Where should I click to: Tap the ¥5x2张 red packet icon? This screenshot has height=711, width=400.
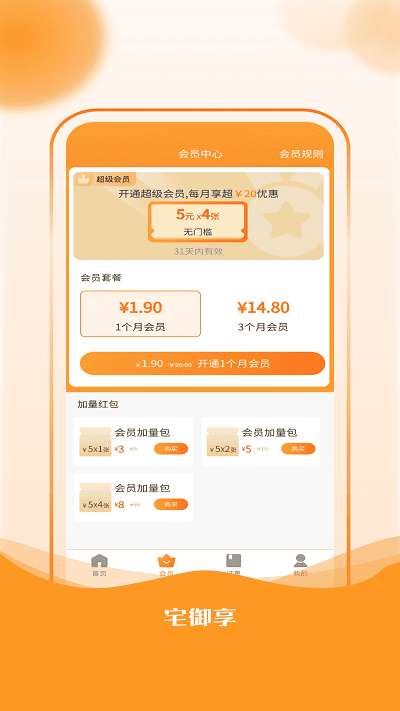pyautogui.click(x=222, y=441)
